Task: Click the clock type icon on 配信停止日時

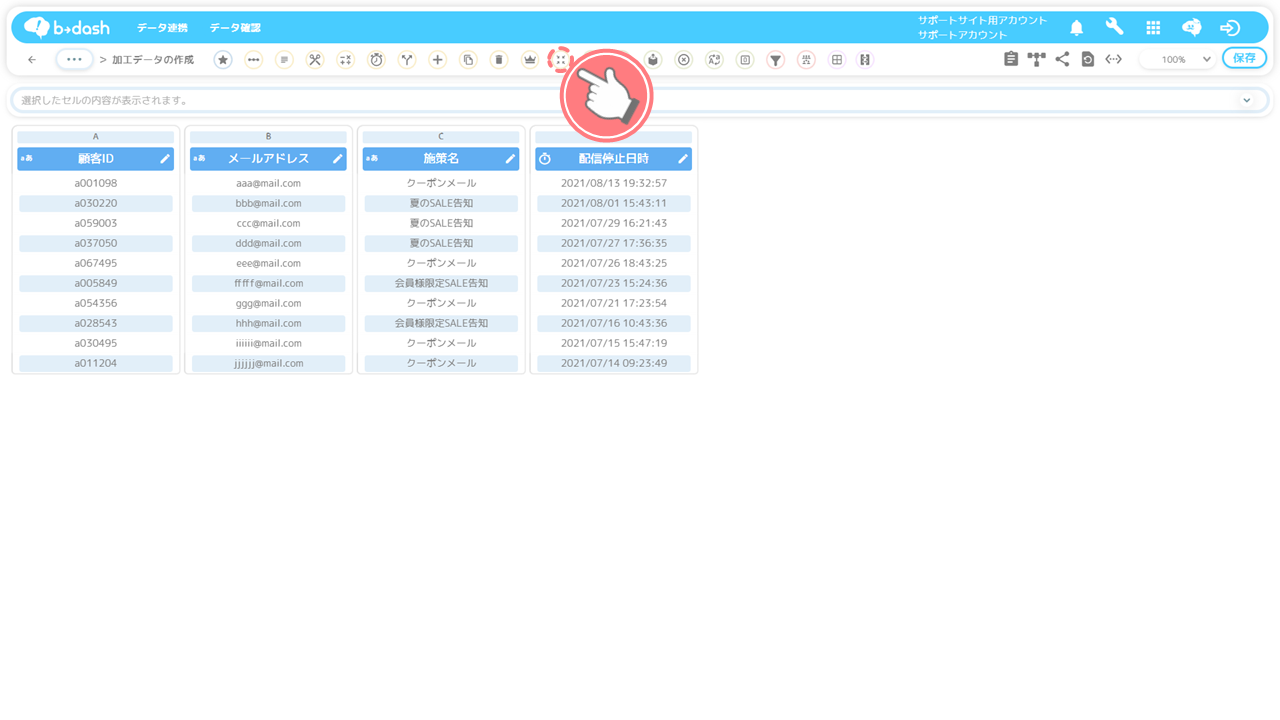Action: [x=545, y=159]
